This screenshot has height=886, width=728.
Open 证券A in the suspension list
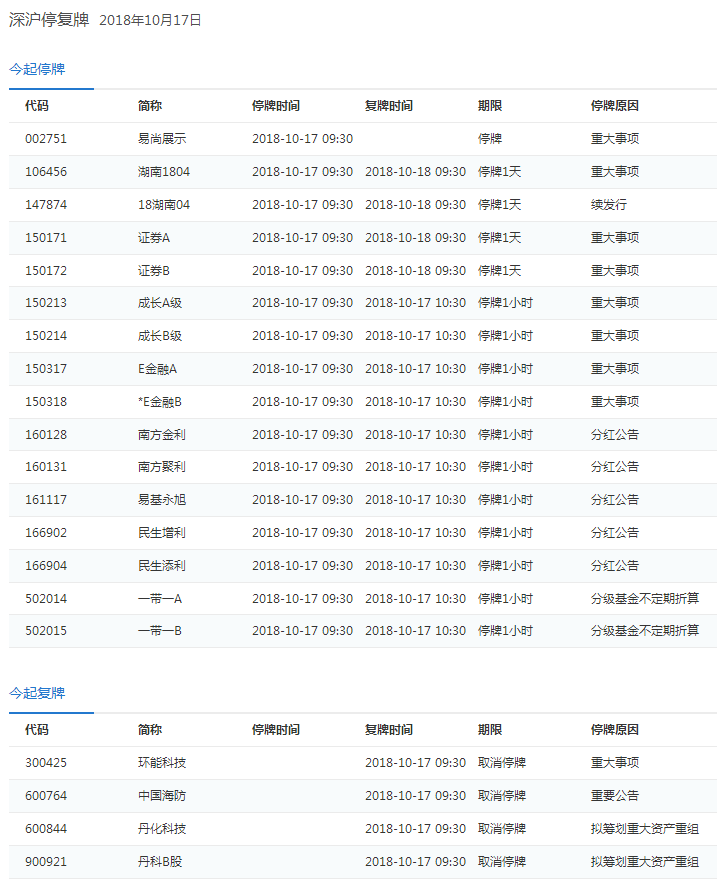tap(154, 238)
